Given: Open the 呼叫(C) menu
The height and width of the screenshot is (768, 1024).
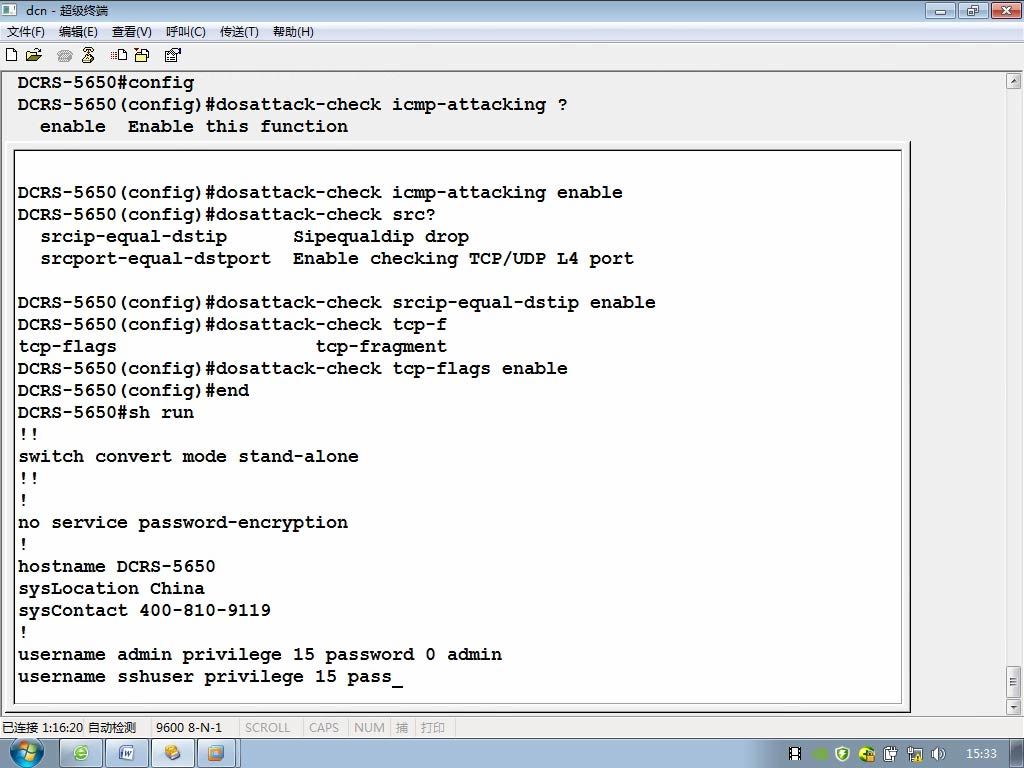Looking at the screenshot, I should pos(185,31).
